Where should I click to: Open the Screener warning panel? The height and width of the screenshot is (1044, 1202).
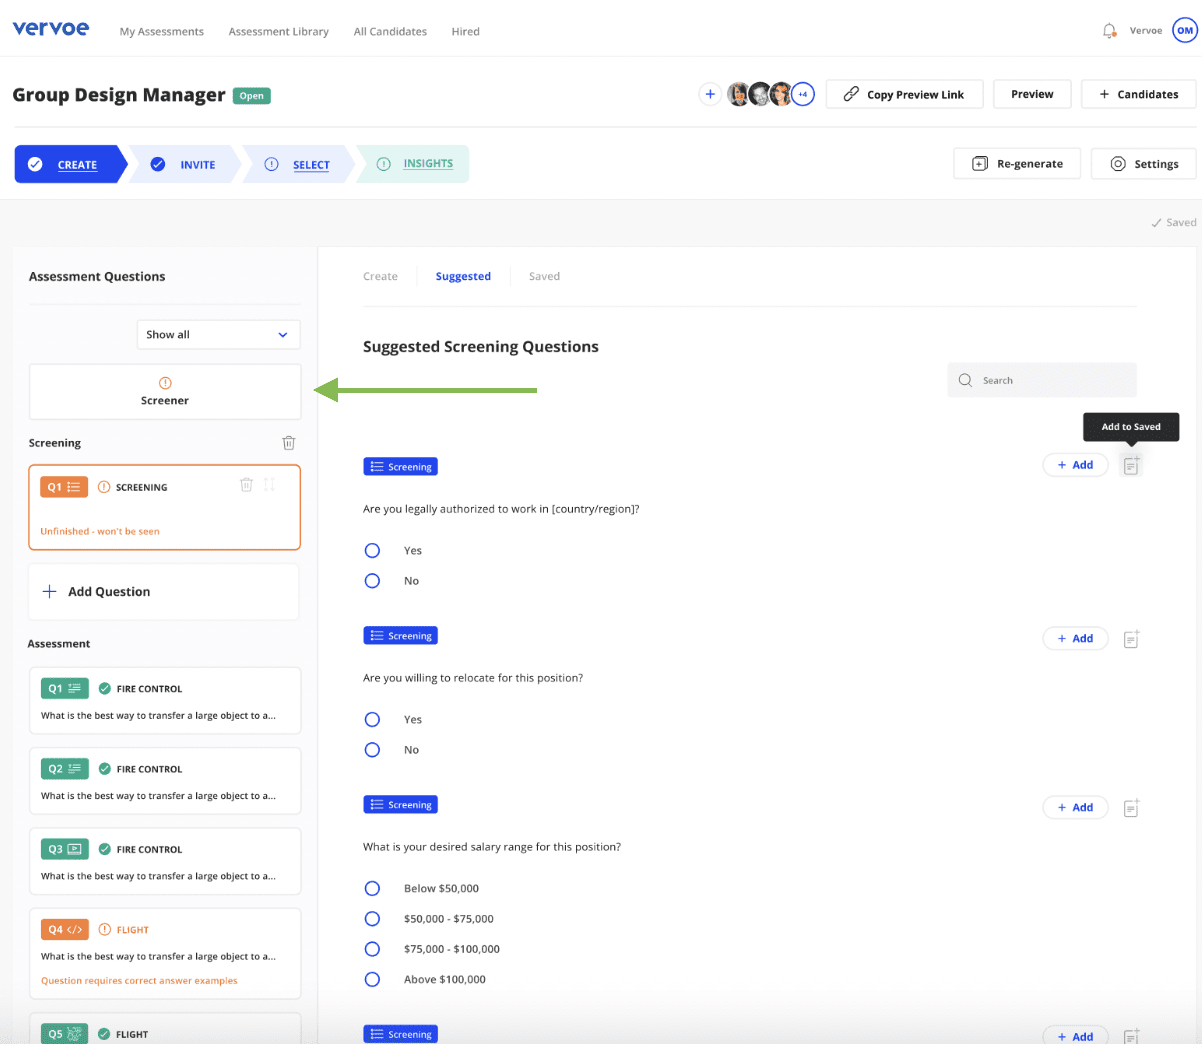[x=164, y=391]
